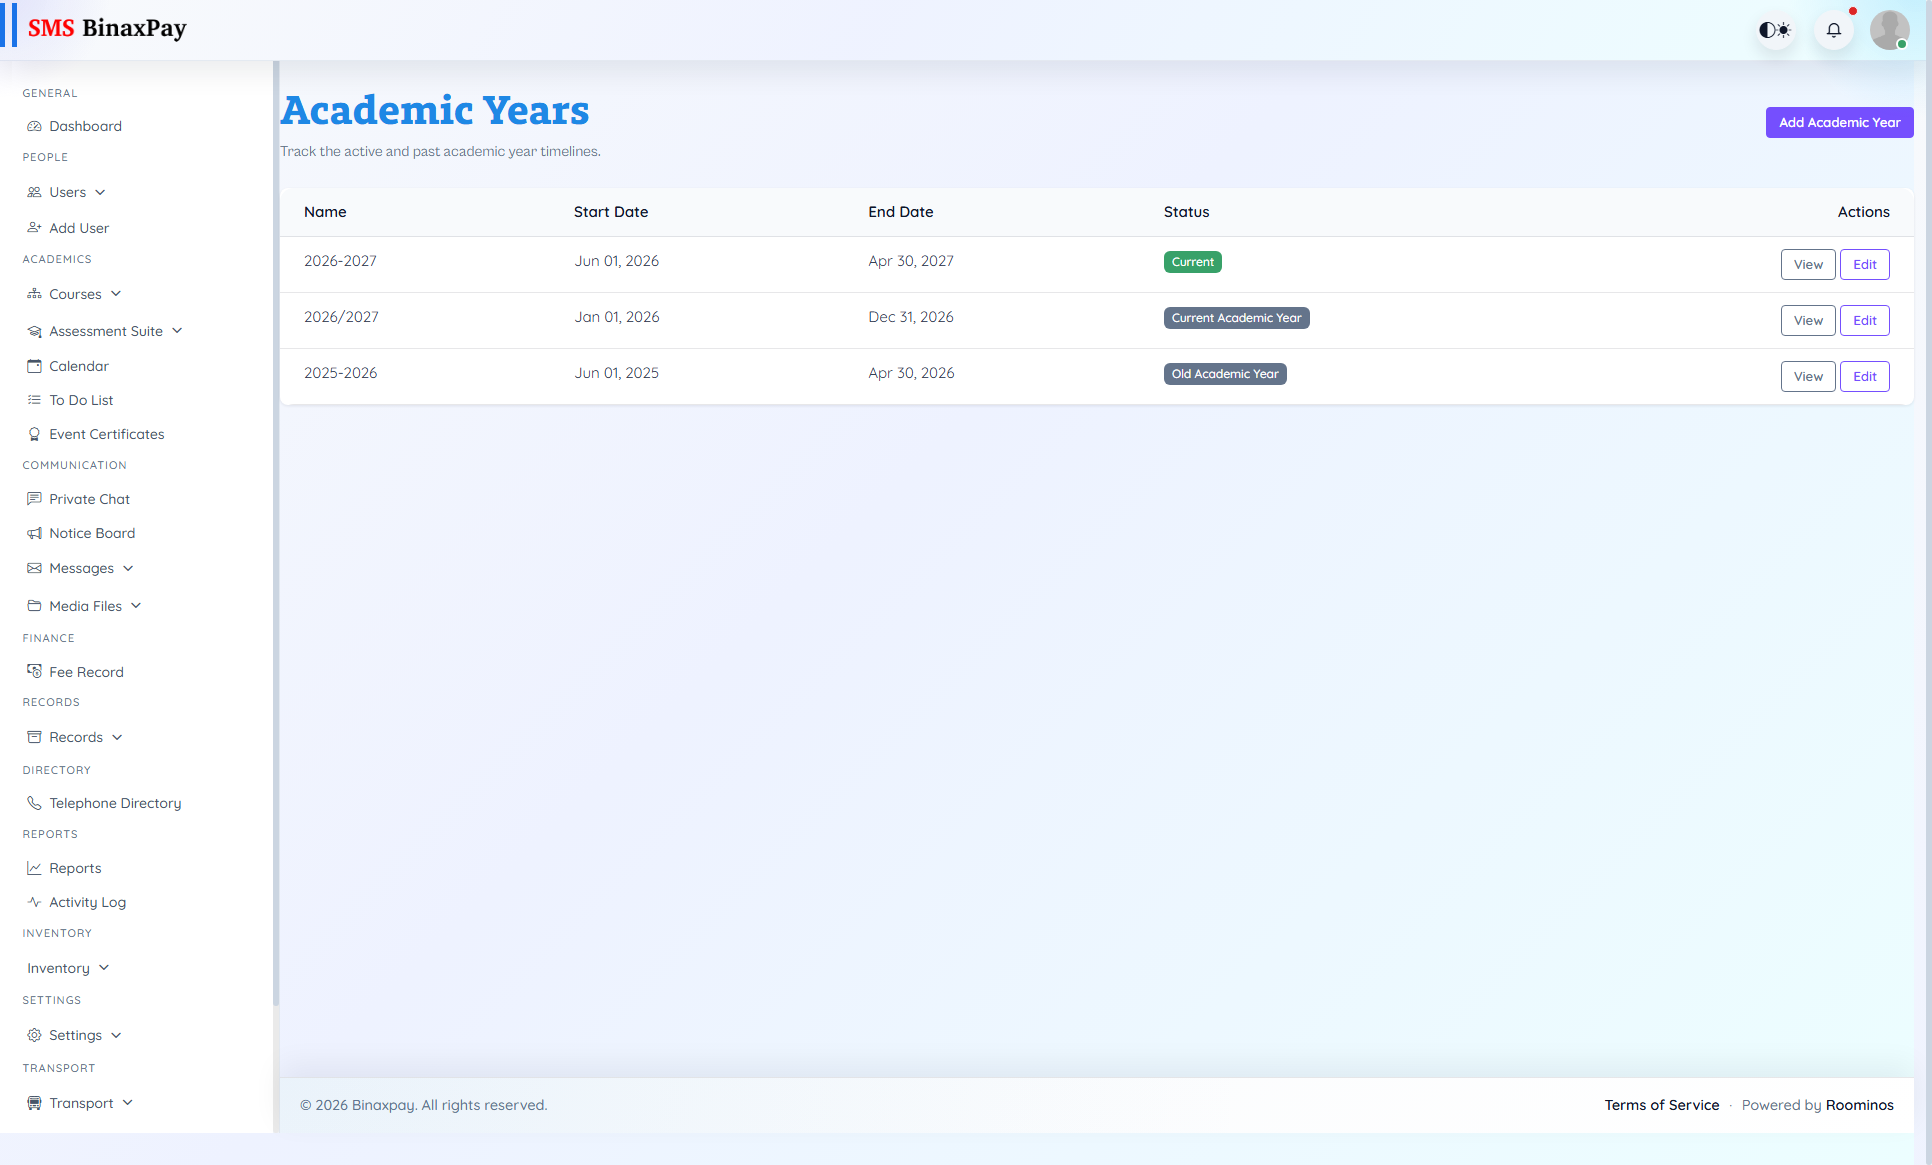
Task: Open the Telephone Directory
Action: click(x=115, y=803)
